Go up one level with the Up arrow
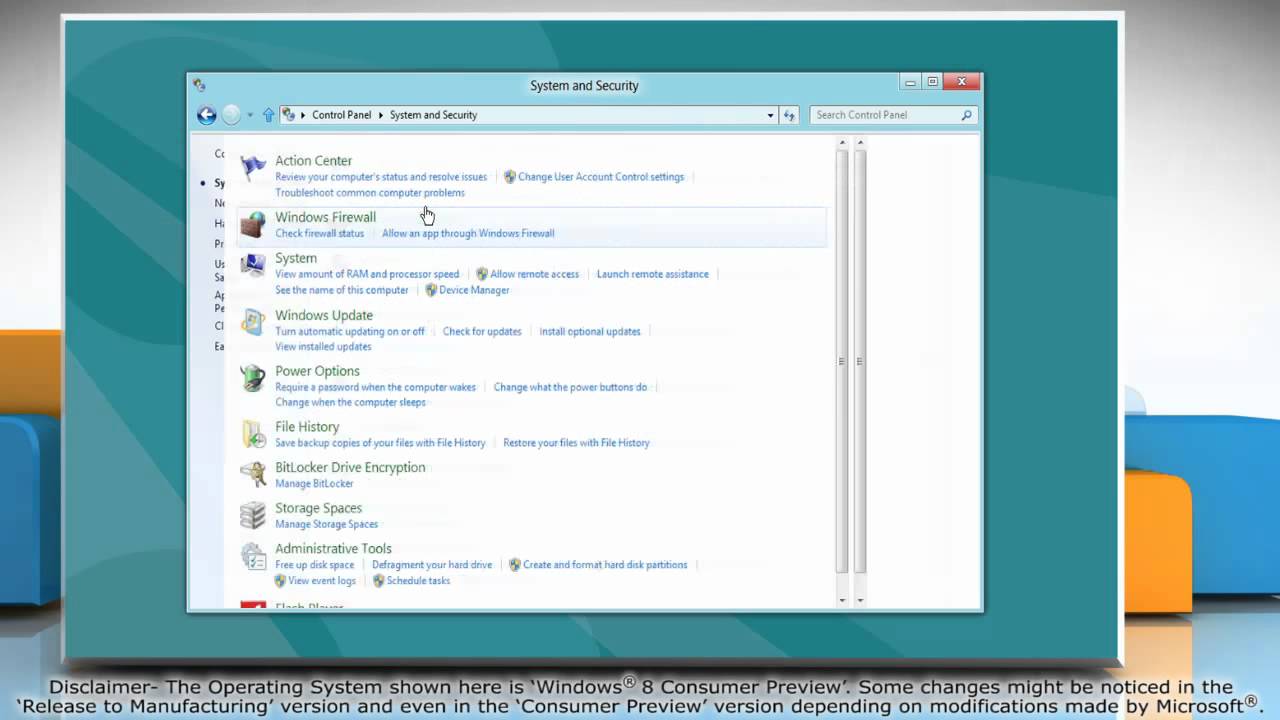 pyautogui.click(x=268, y=115)
